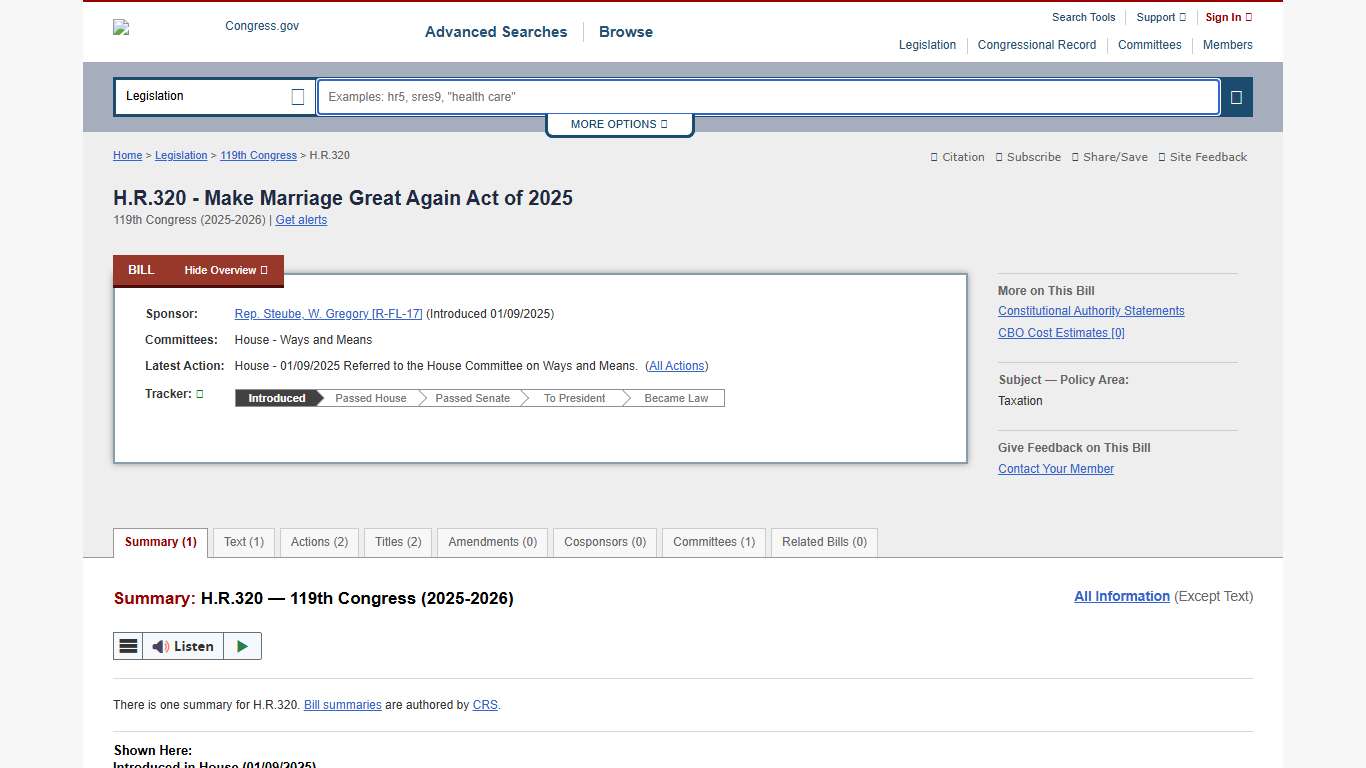Click the Introduced step on the bill tracker
1366x768 pixels.
click(x=275, y=398)
